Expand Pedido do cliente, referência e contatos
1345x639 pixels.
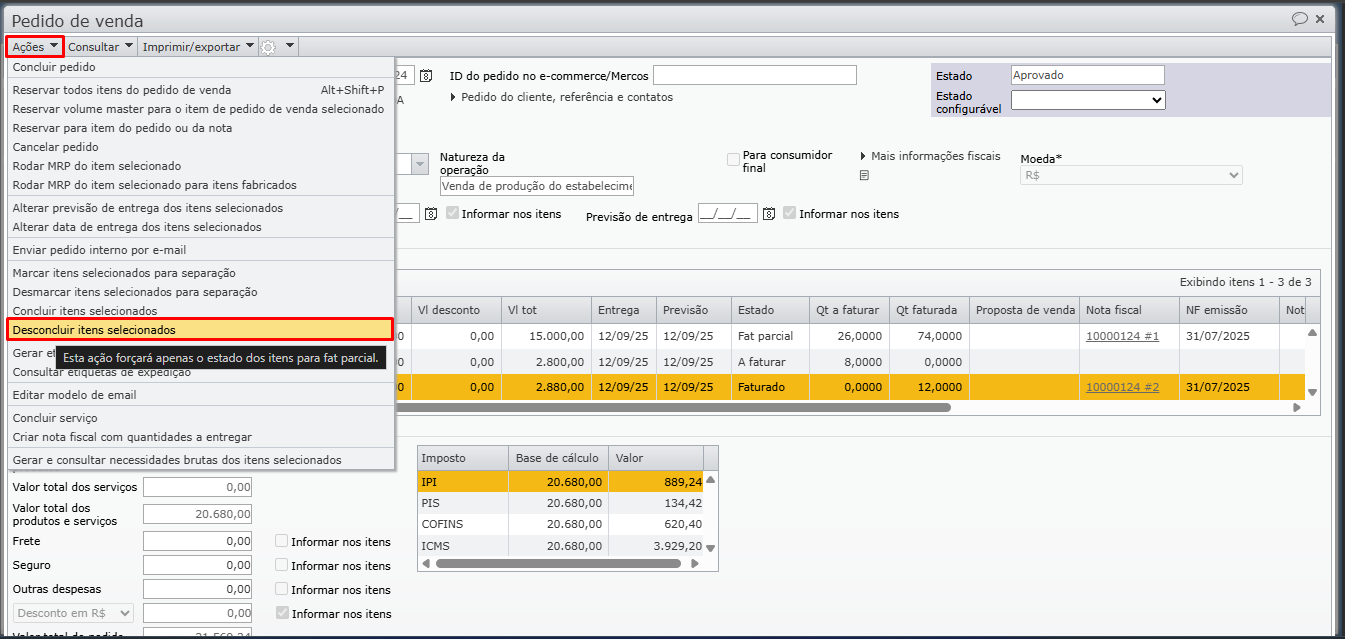[x=560, y=97]
